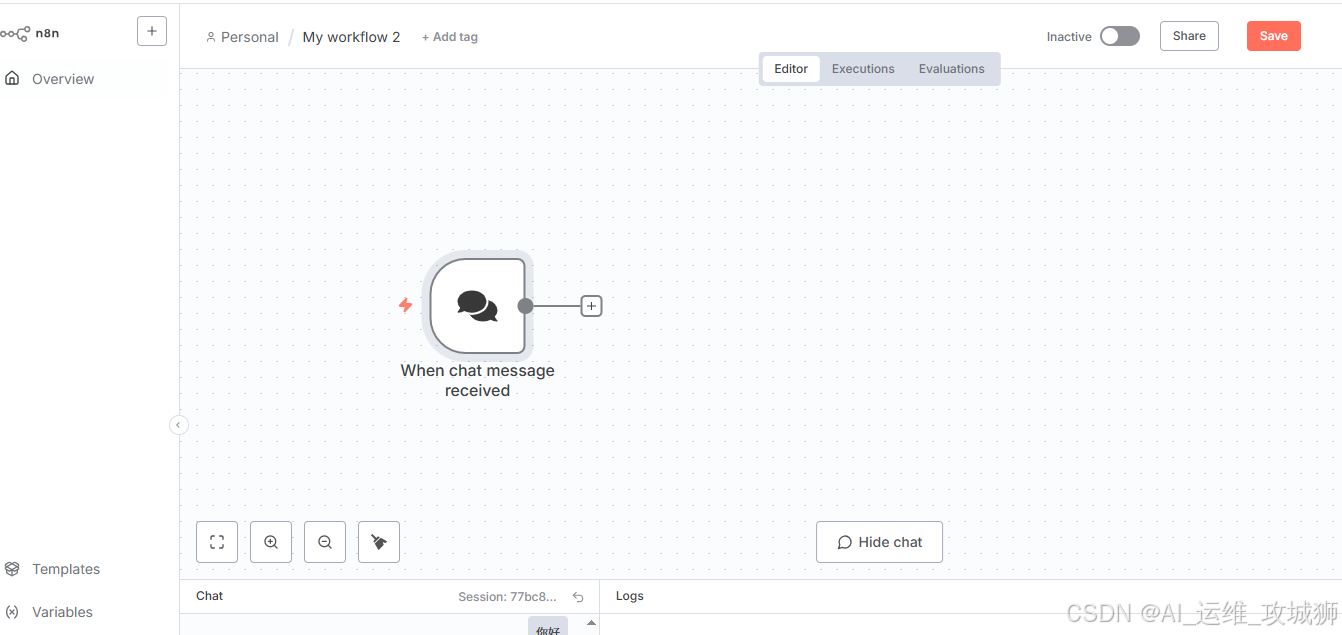1342x635 pixels.
Task: Add a tag to the workflow
Action: pyautogui.click(x=450, y=37)
